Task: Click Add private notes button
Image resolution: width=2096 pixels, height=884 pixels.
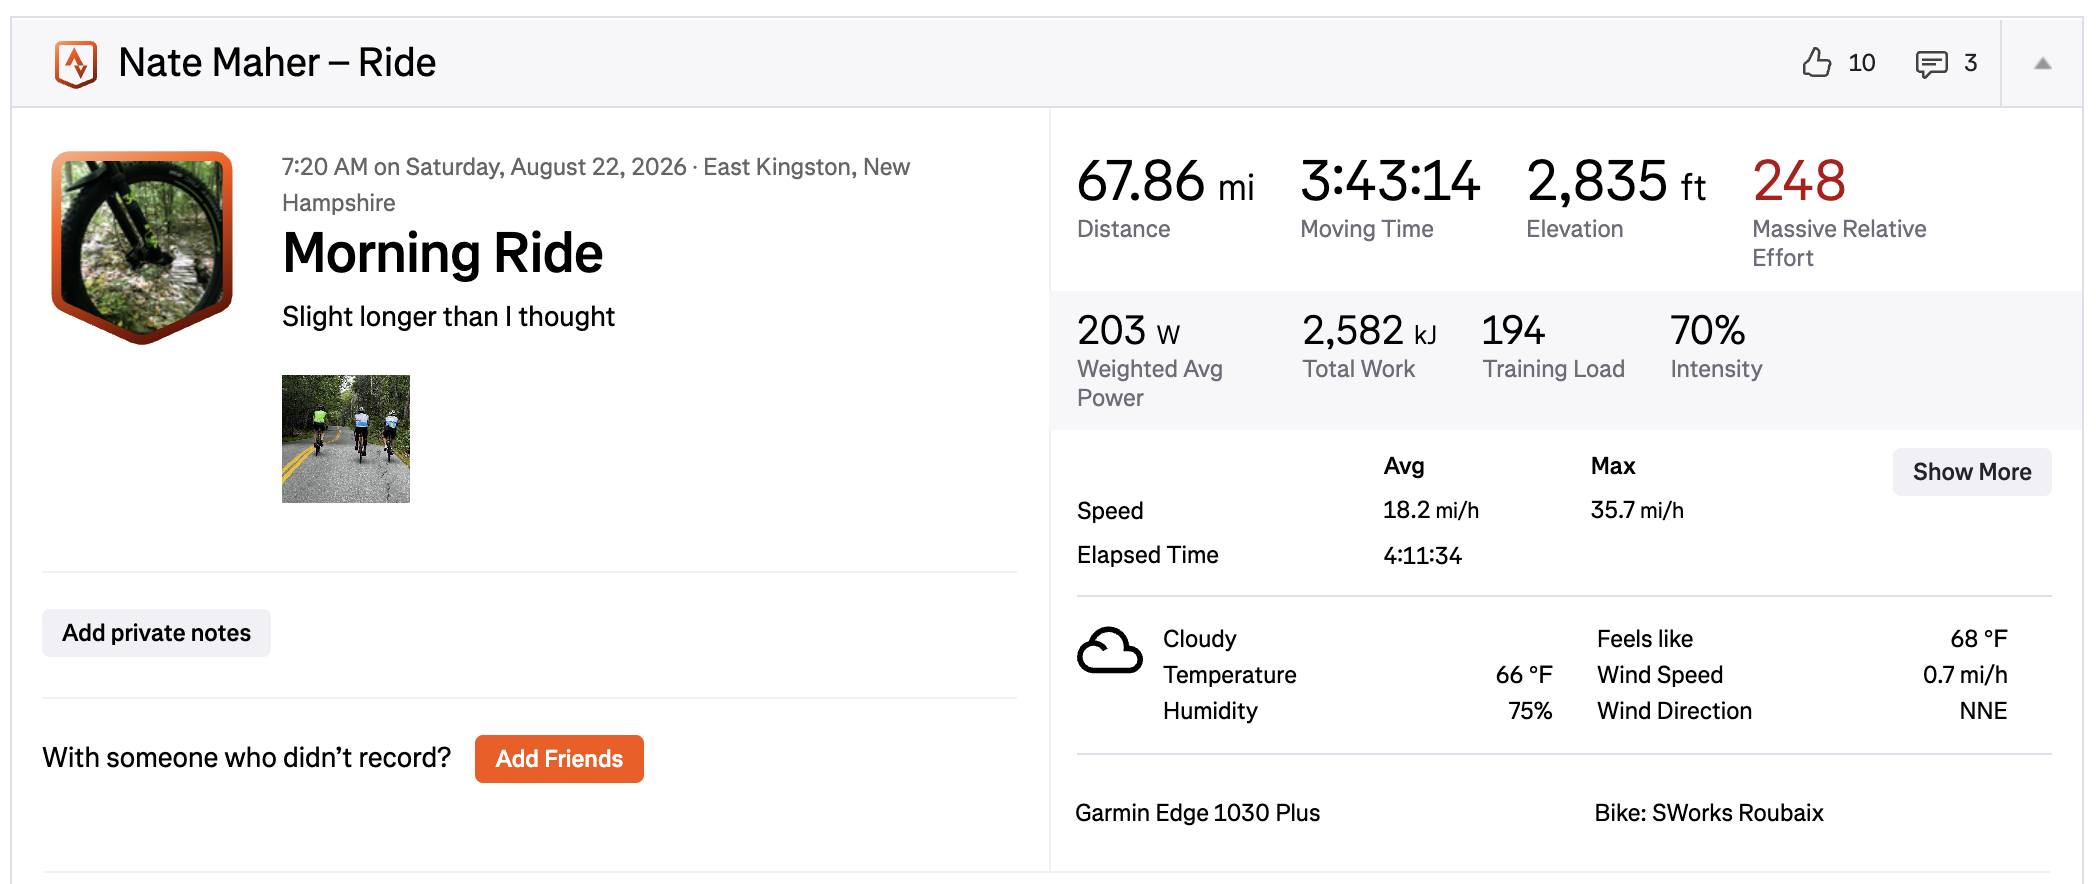Action: coord(156,633)
